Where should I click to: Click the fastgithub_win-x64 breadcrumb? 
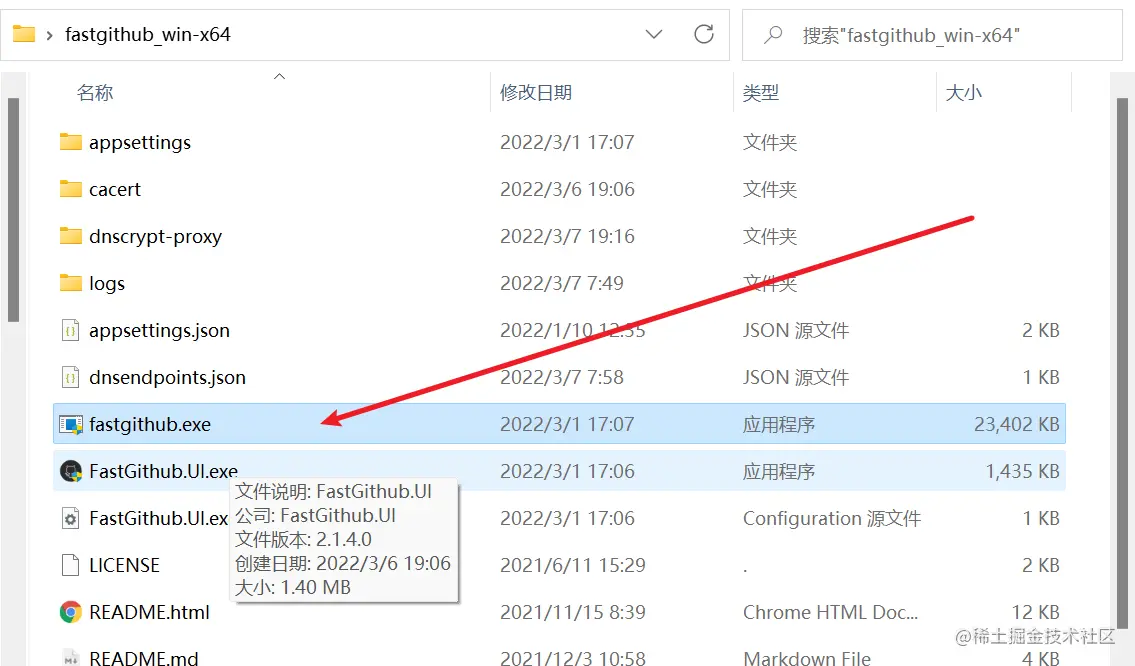(x=148, y=34)
